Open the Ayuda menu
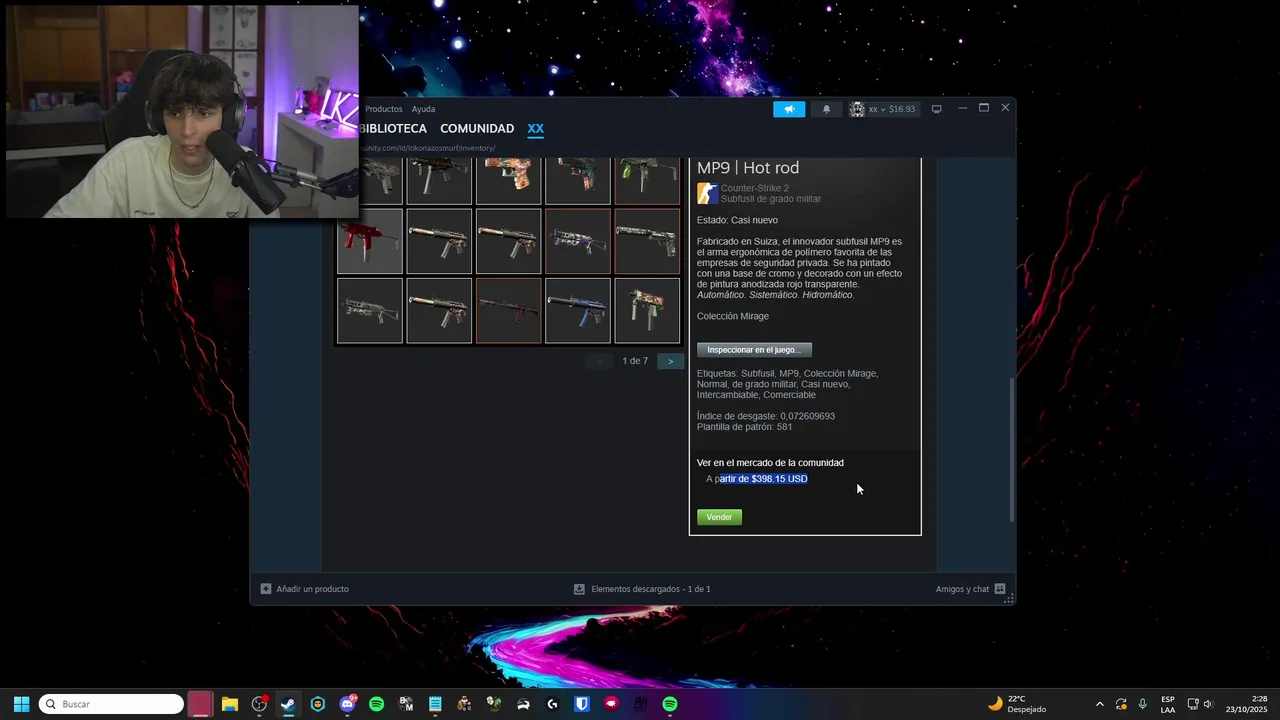The height and width of the screenshot is (720, 1280). pos(423,109)
